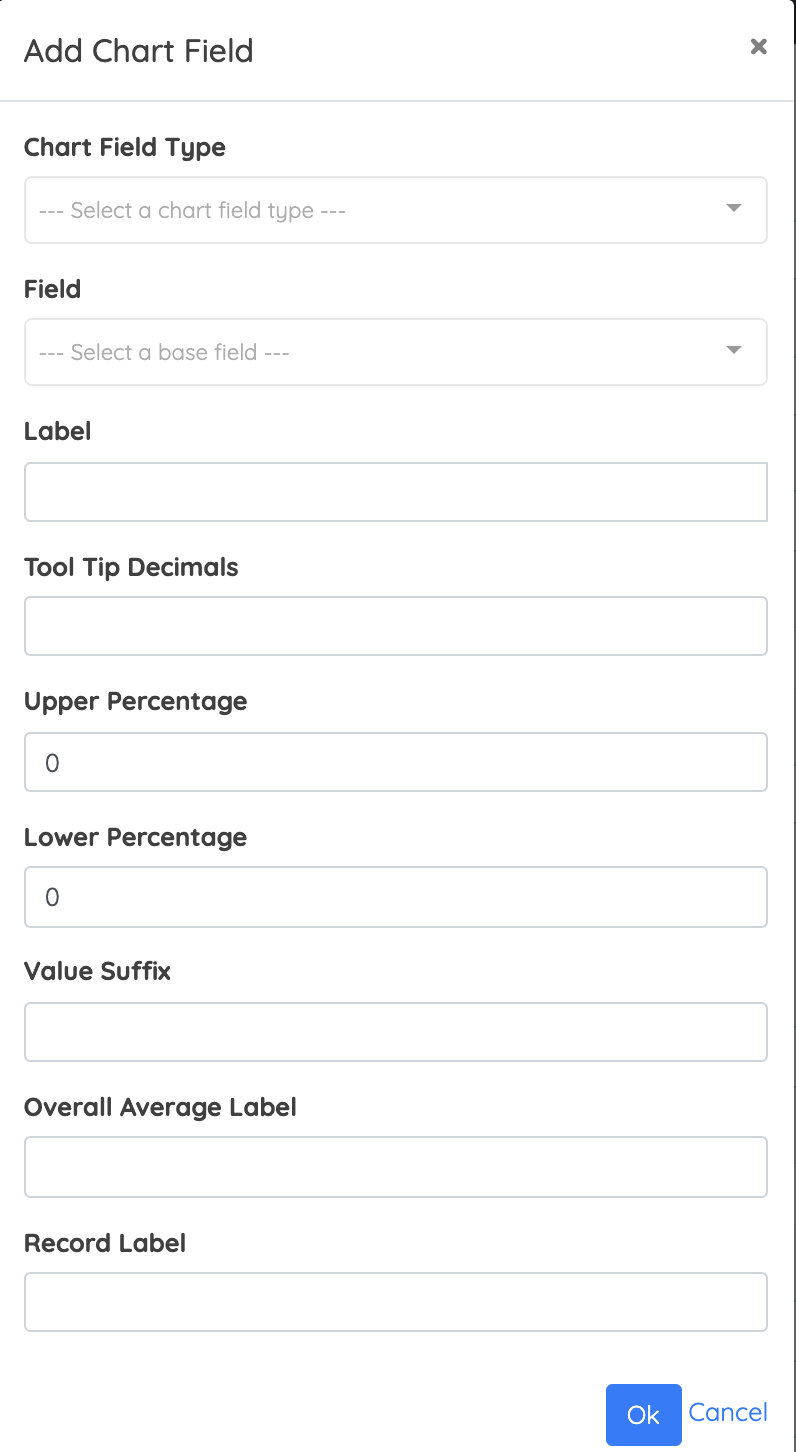Click the "Value Suffix" label text
The height and width of the screenshot is (1452, 796).
98,972
